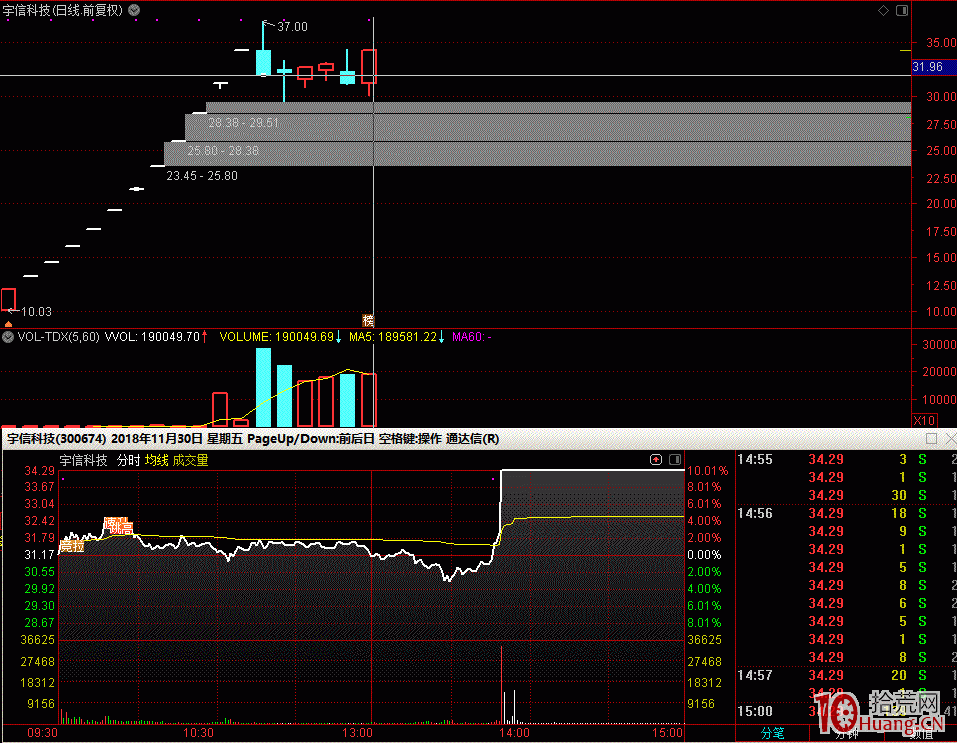Maximize the intraday popup window
Screen dimensions: 957x743
pyautogui.click(x=932, y=439)
